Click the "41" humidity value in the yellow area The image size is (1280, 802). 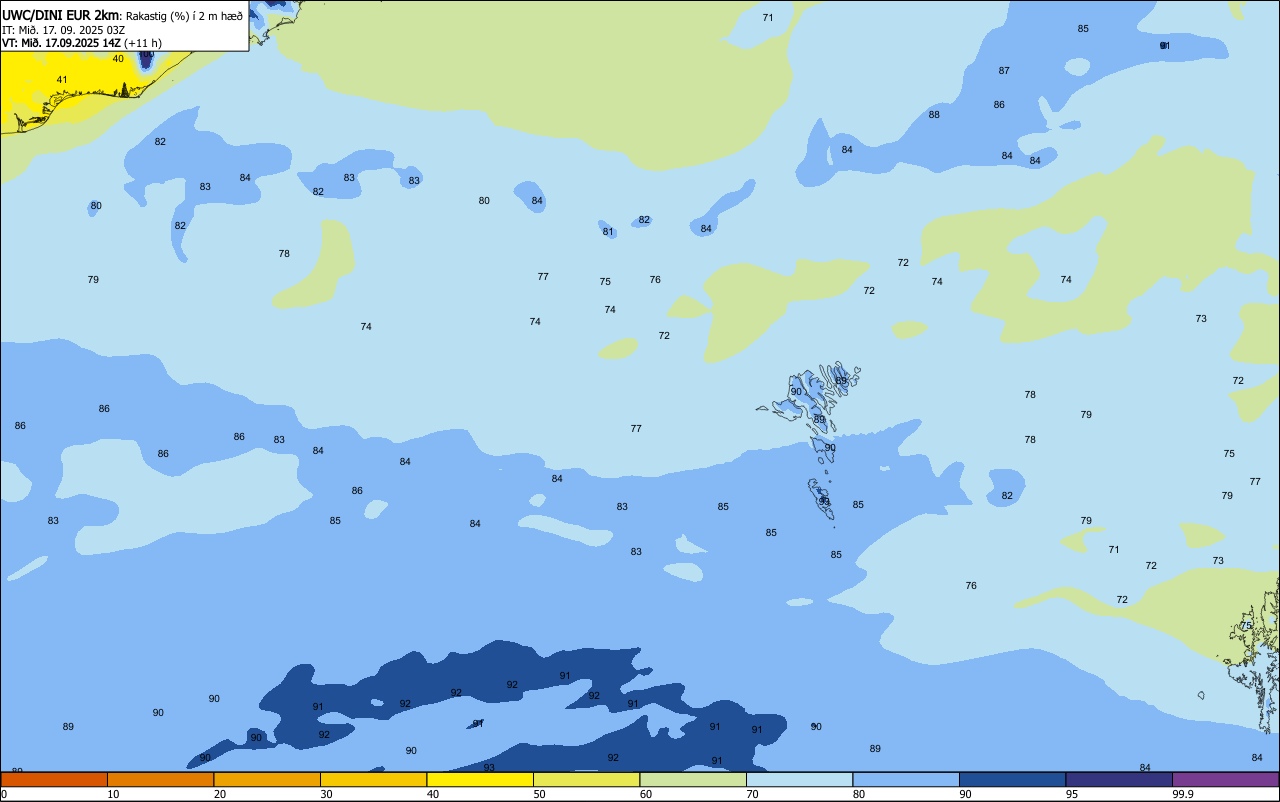coord(62,79)
